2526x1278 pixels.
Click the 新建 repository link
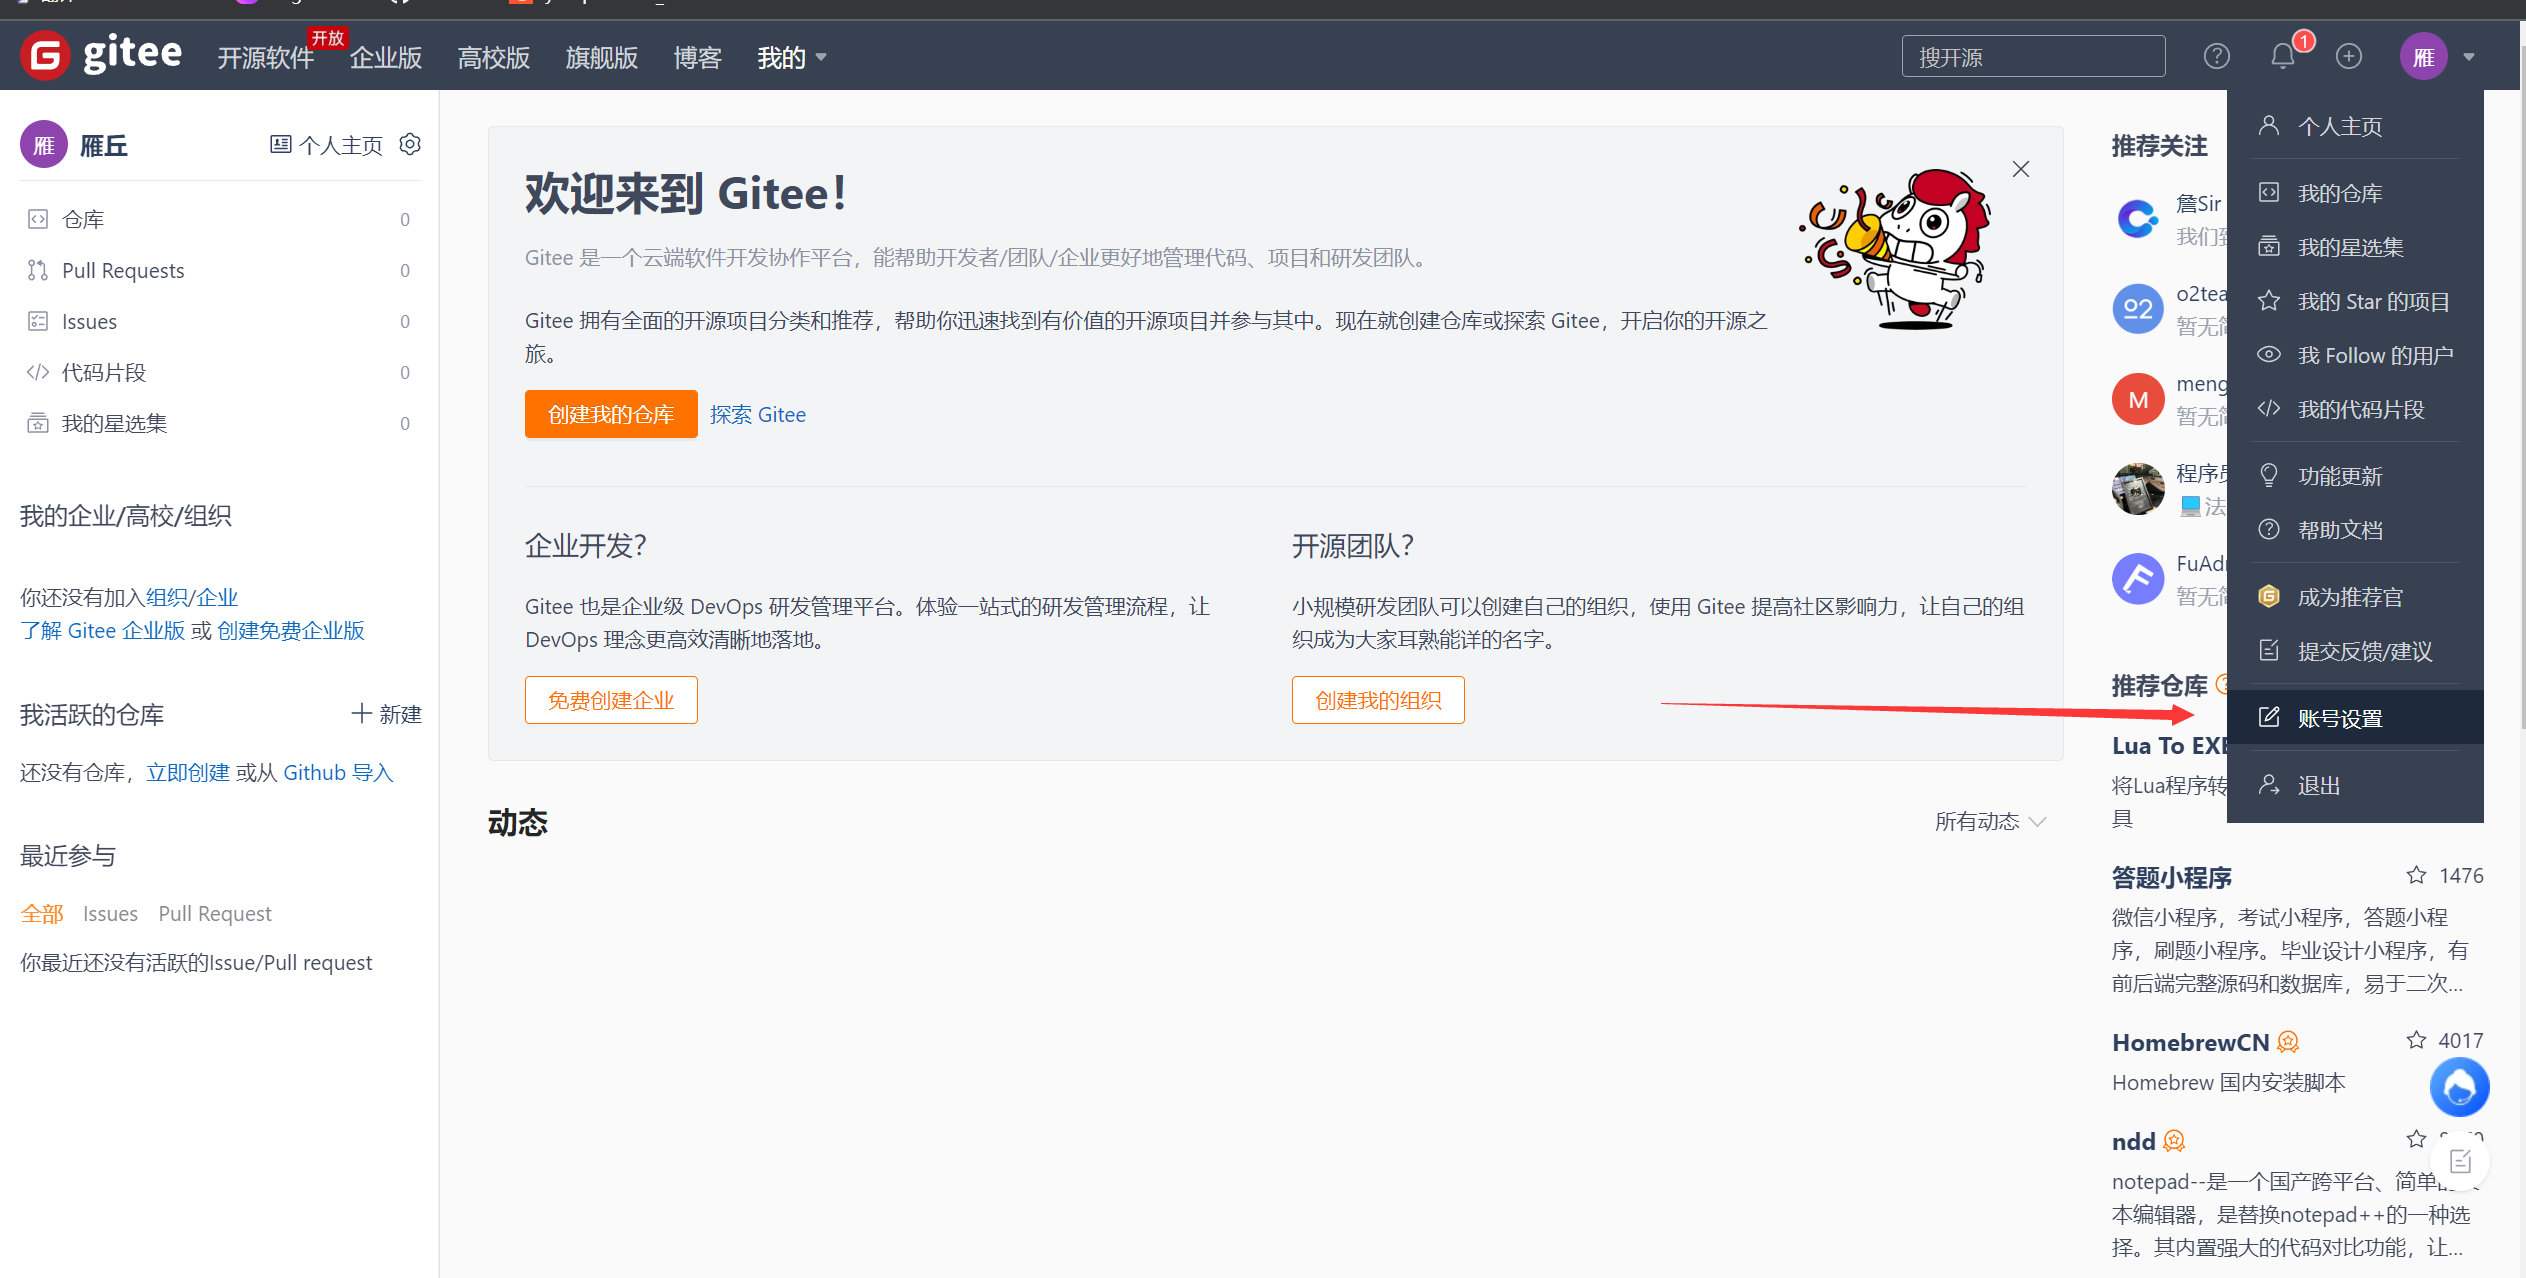click(387, 714)
